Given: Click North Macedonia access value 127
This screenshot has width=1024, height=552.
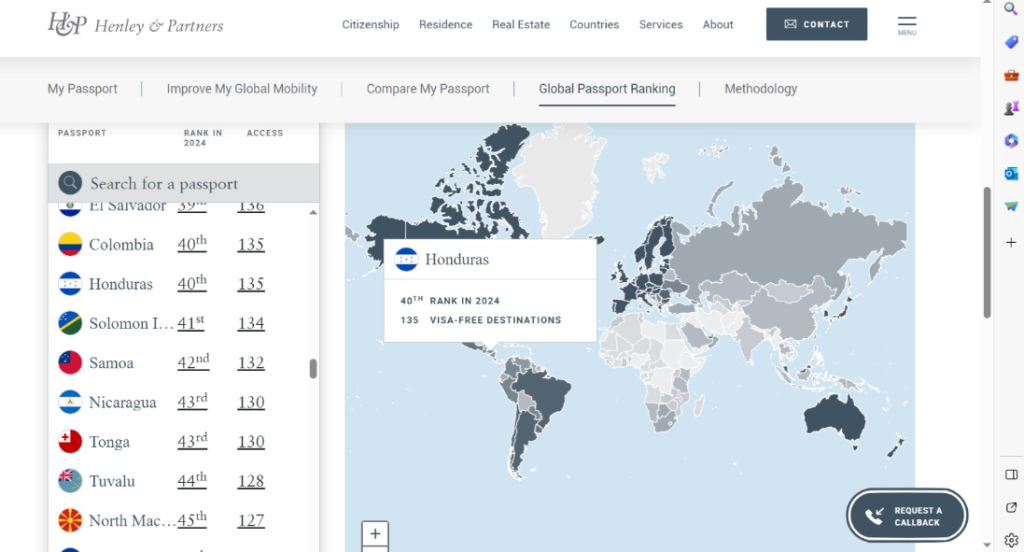Looking at the screenshot, I should pos(251,521).
